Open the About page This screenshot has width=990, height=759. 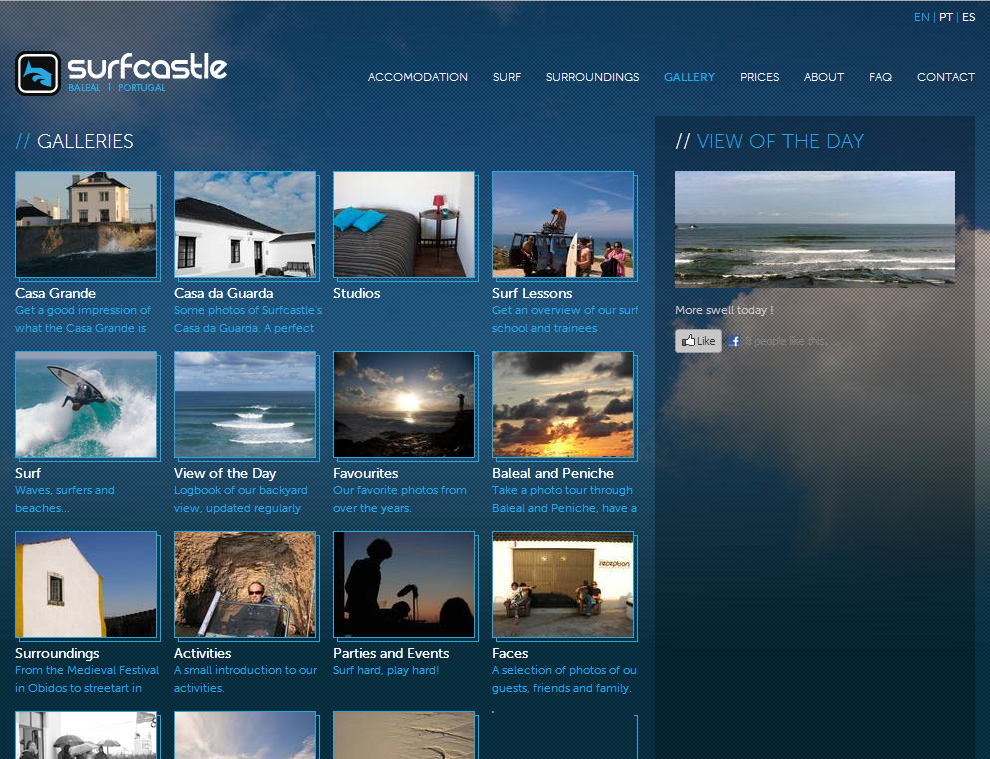click(x=824, y=77)
